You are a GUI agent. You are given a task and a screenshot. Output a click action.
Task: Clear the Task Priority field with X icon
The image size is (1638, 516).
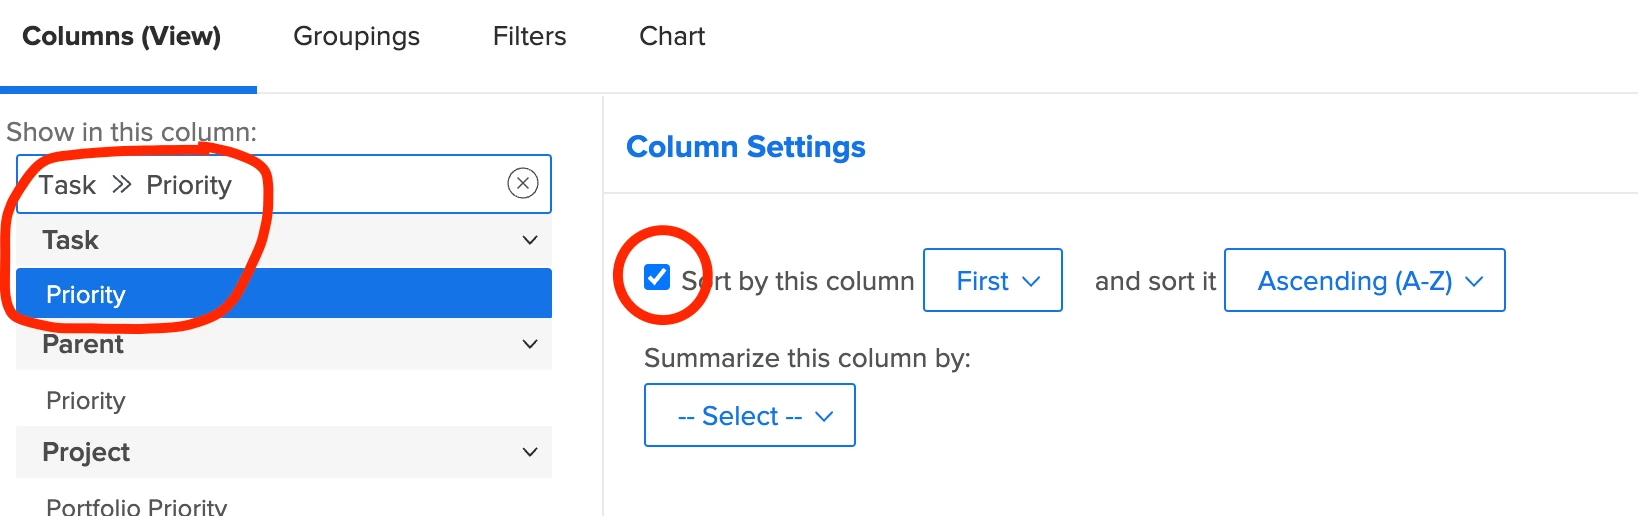tap(523, 183)
